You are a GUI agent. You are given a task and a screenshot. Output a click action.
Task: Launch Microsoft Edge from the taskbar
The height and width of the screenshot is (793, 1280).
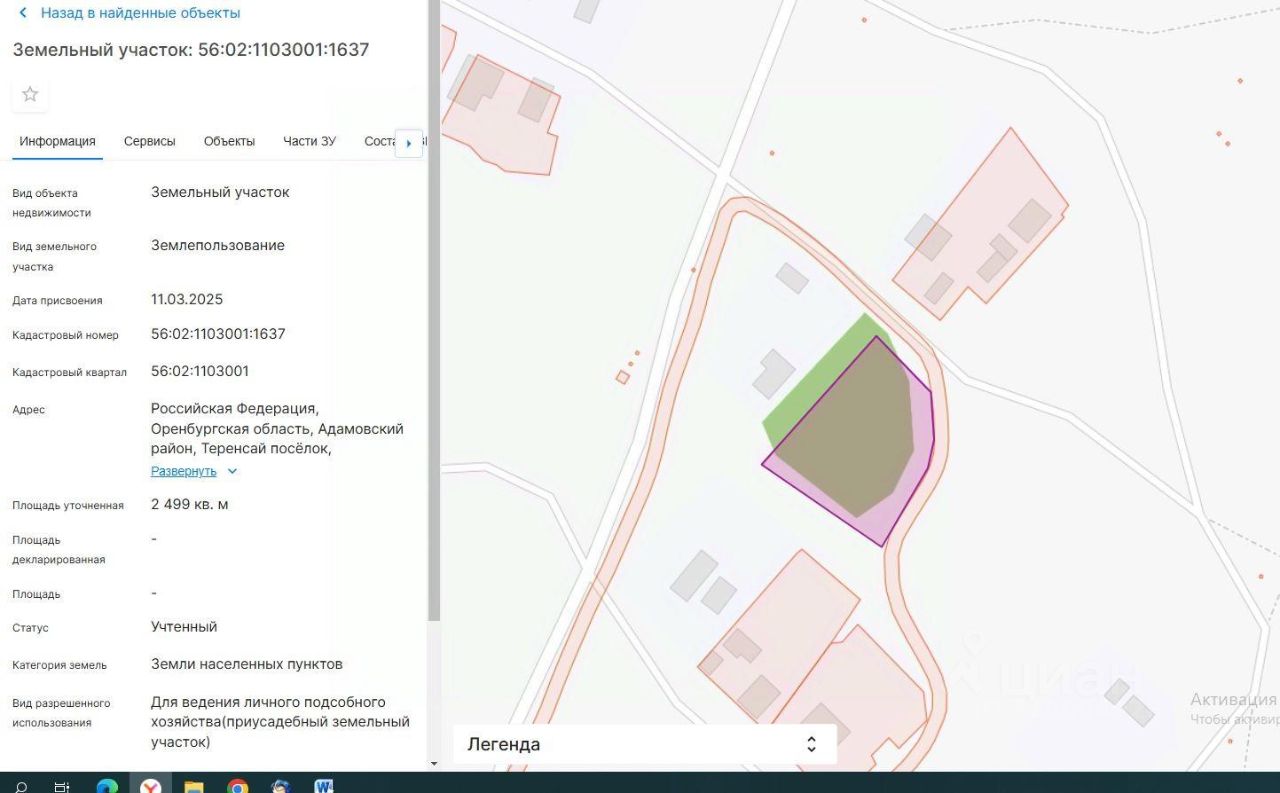click(107, 786)
